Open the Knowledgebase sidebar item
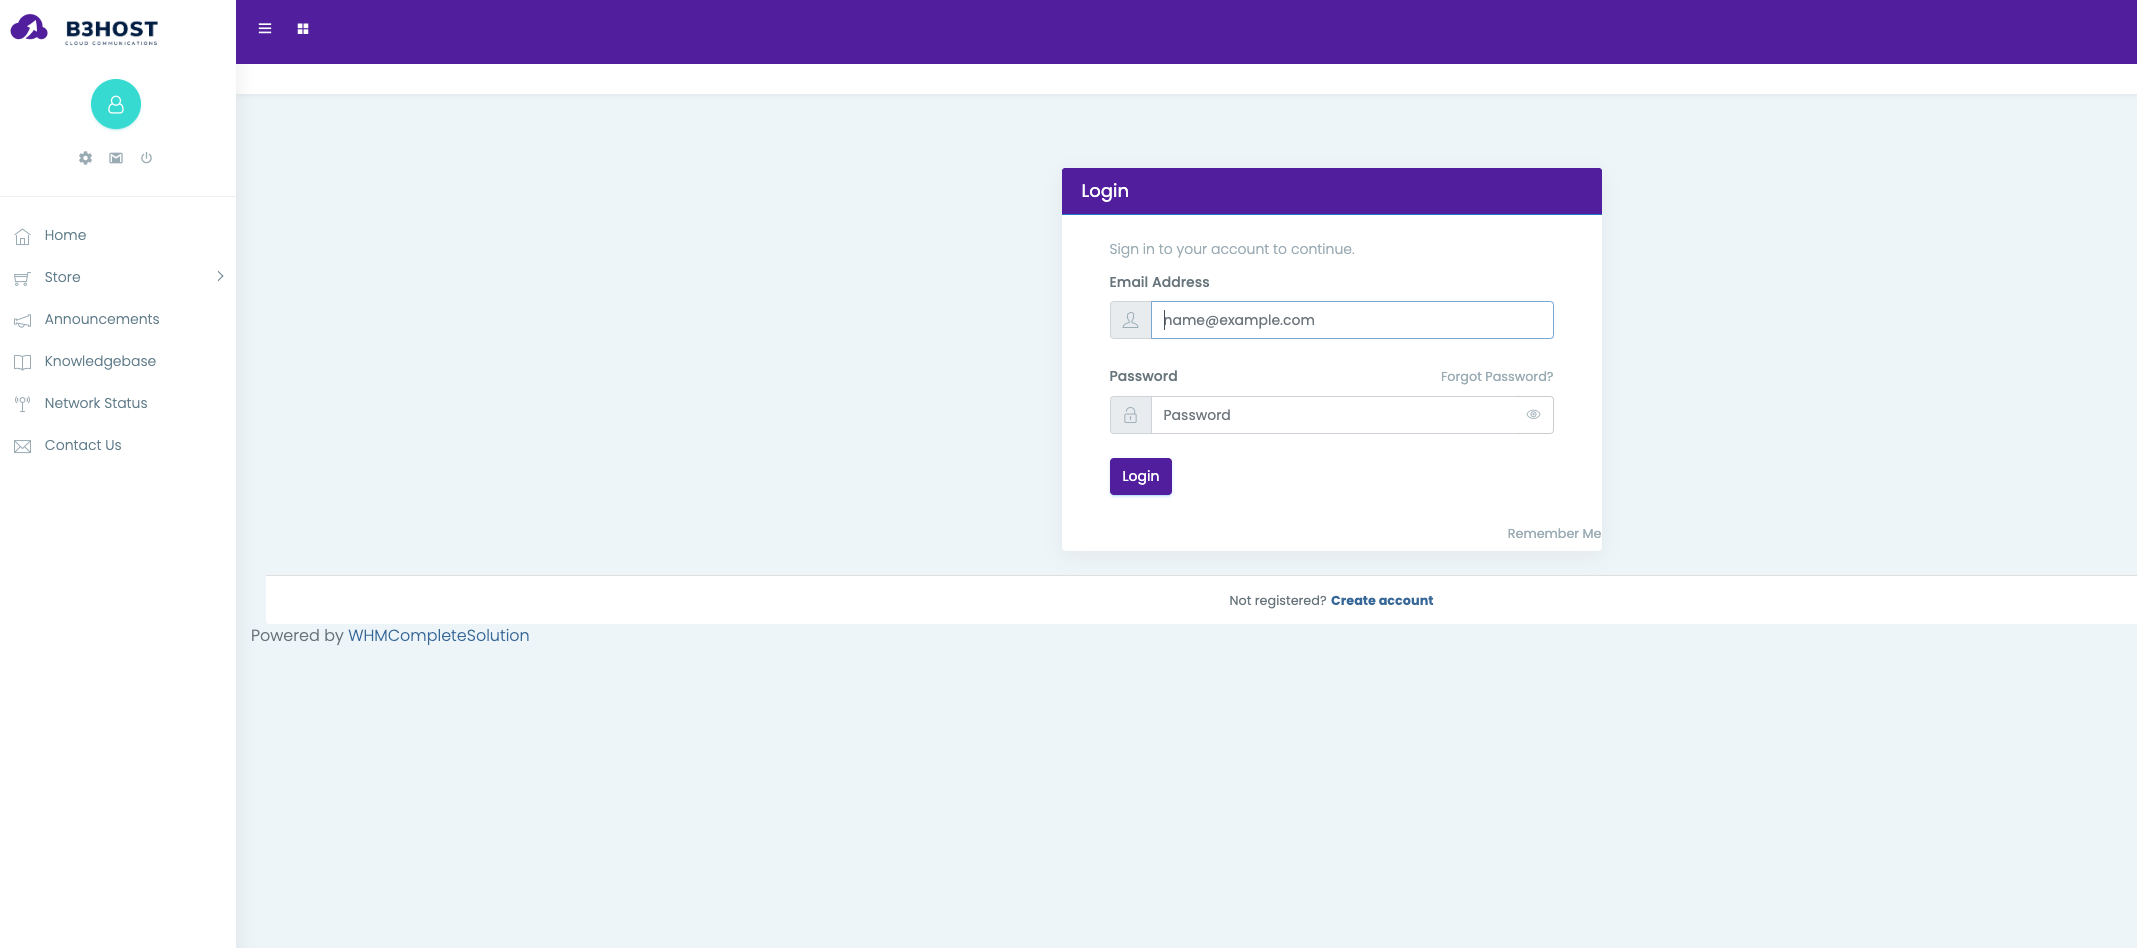The height and width of the screenshot is (948, 2137). [x=100, y=361]
